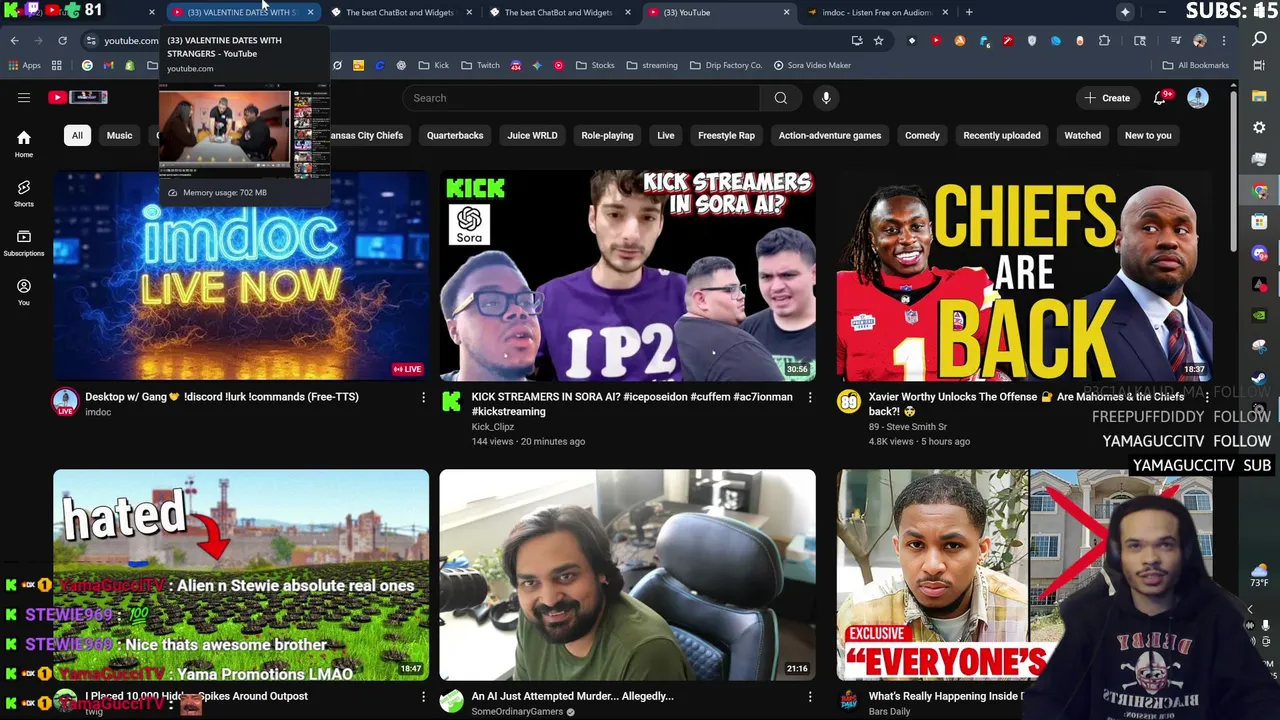Open the imdoc channel avatar
The height and width of the screenshot is (720, 1280).
[x=65, y=402]
